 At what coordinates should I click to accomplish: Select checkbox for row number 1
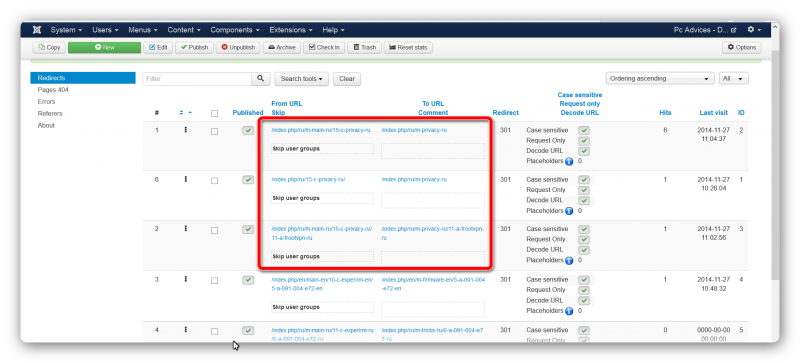pos(214,131)
